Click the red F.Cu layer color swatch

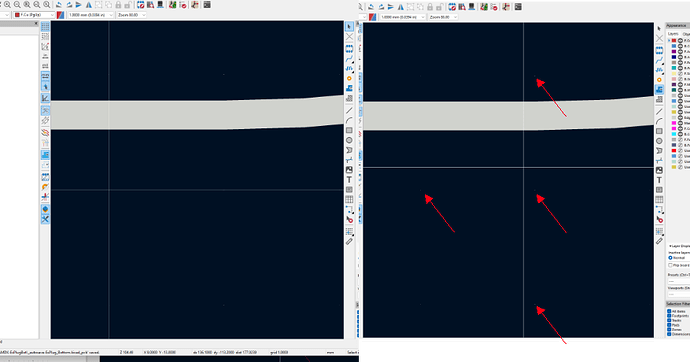pos(674,40)
